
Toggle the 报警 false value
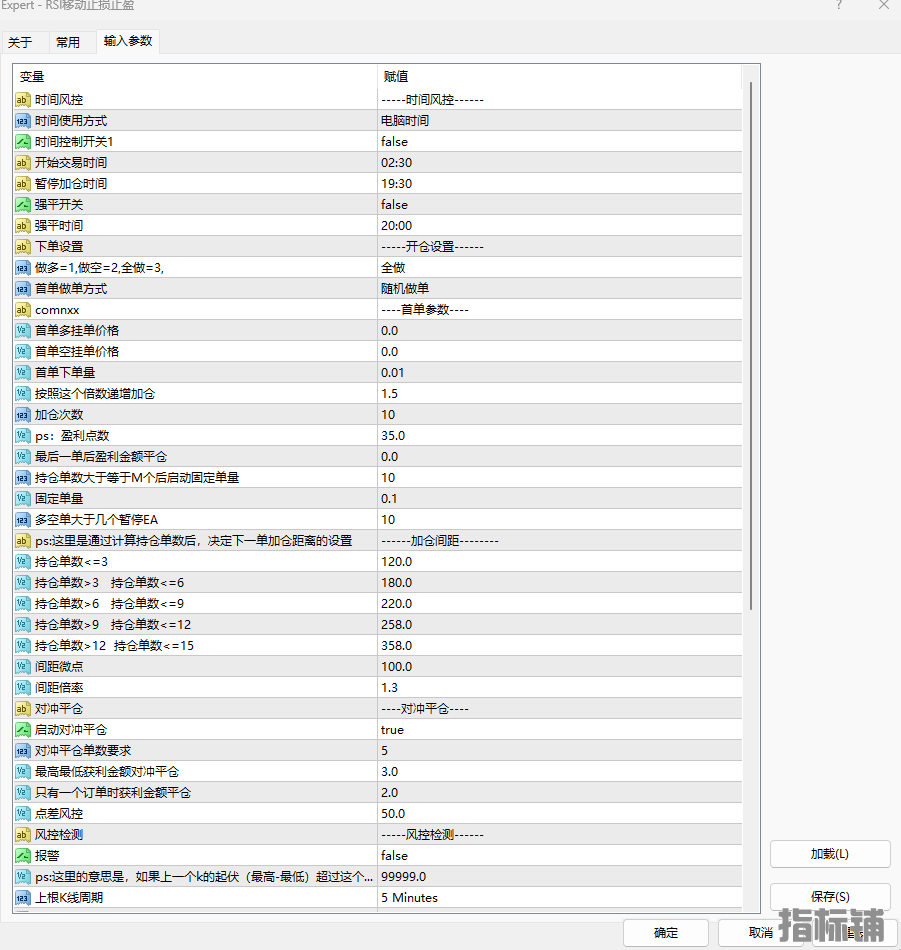click(x=394, y=856)
